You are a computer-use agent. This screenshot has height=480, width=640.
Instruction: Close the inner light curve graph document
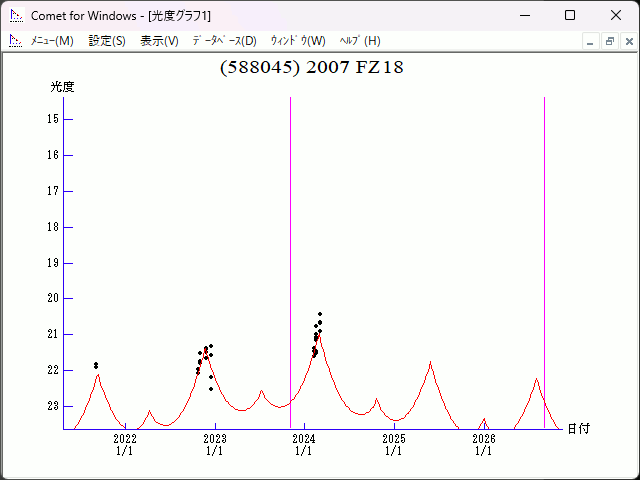click(x=627, y=41)
